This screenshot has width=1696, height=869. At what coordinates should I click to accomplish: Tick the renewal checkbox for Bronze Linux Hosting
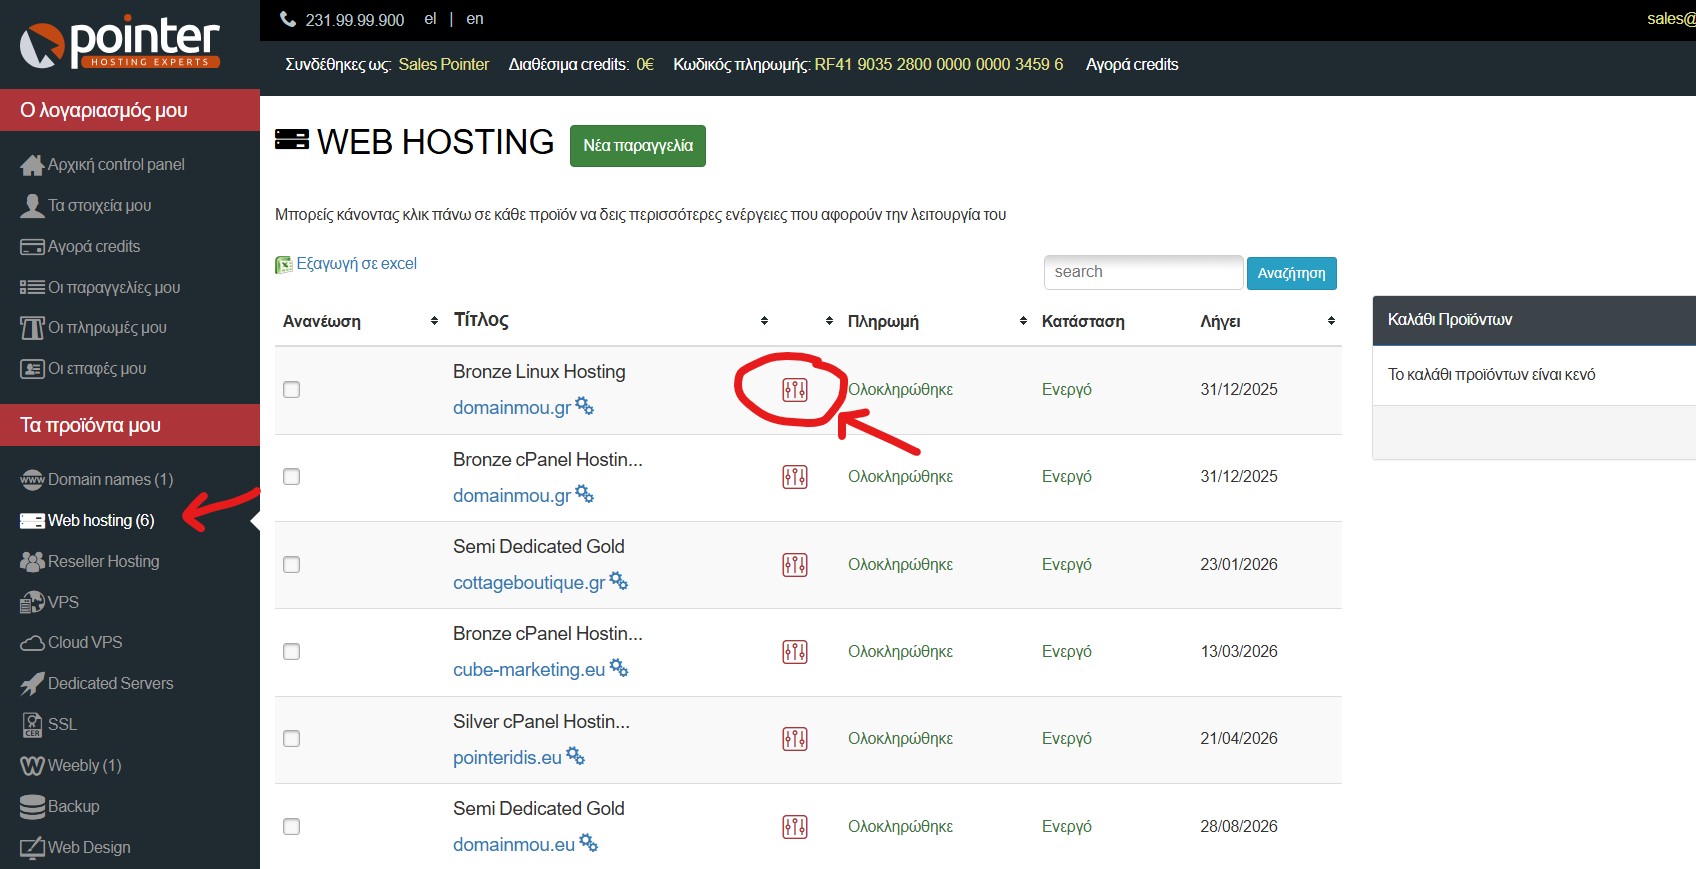pos(292,390)
